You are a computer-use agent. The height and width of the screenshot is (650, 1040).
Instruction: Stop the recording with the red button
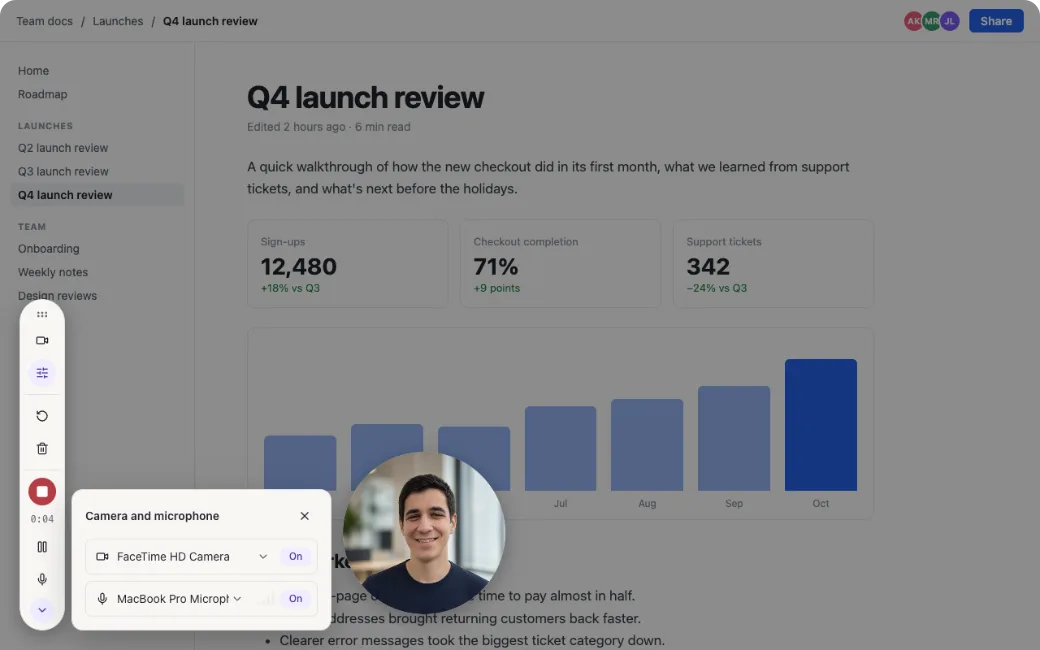(x=42, y=491)
